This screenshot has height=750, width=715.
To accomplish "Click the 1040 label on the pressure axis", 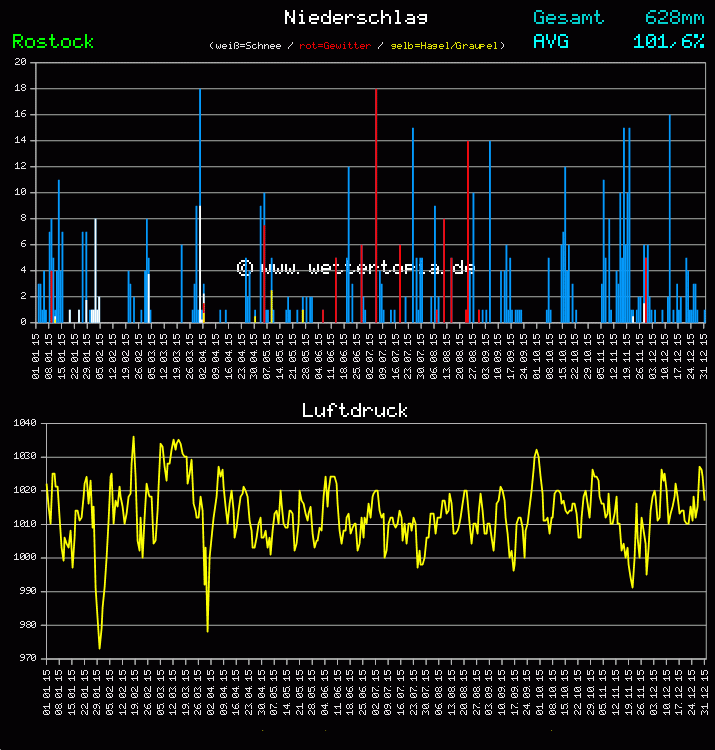I will (25, 423).
